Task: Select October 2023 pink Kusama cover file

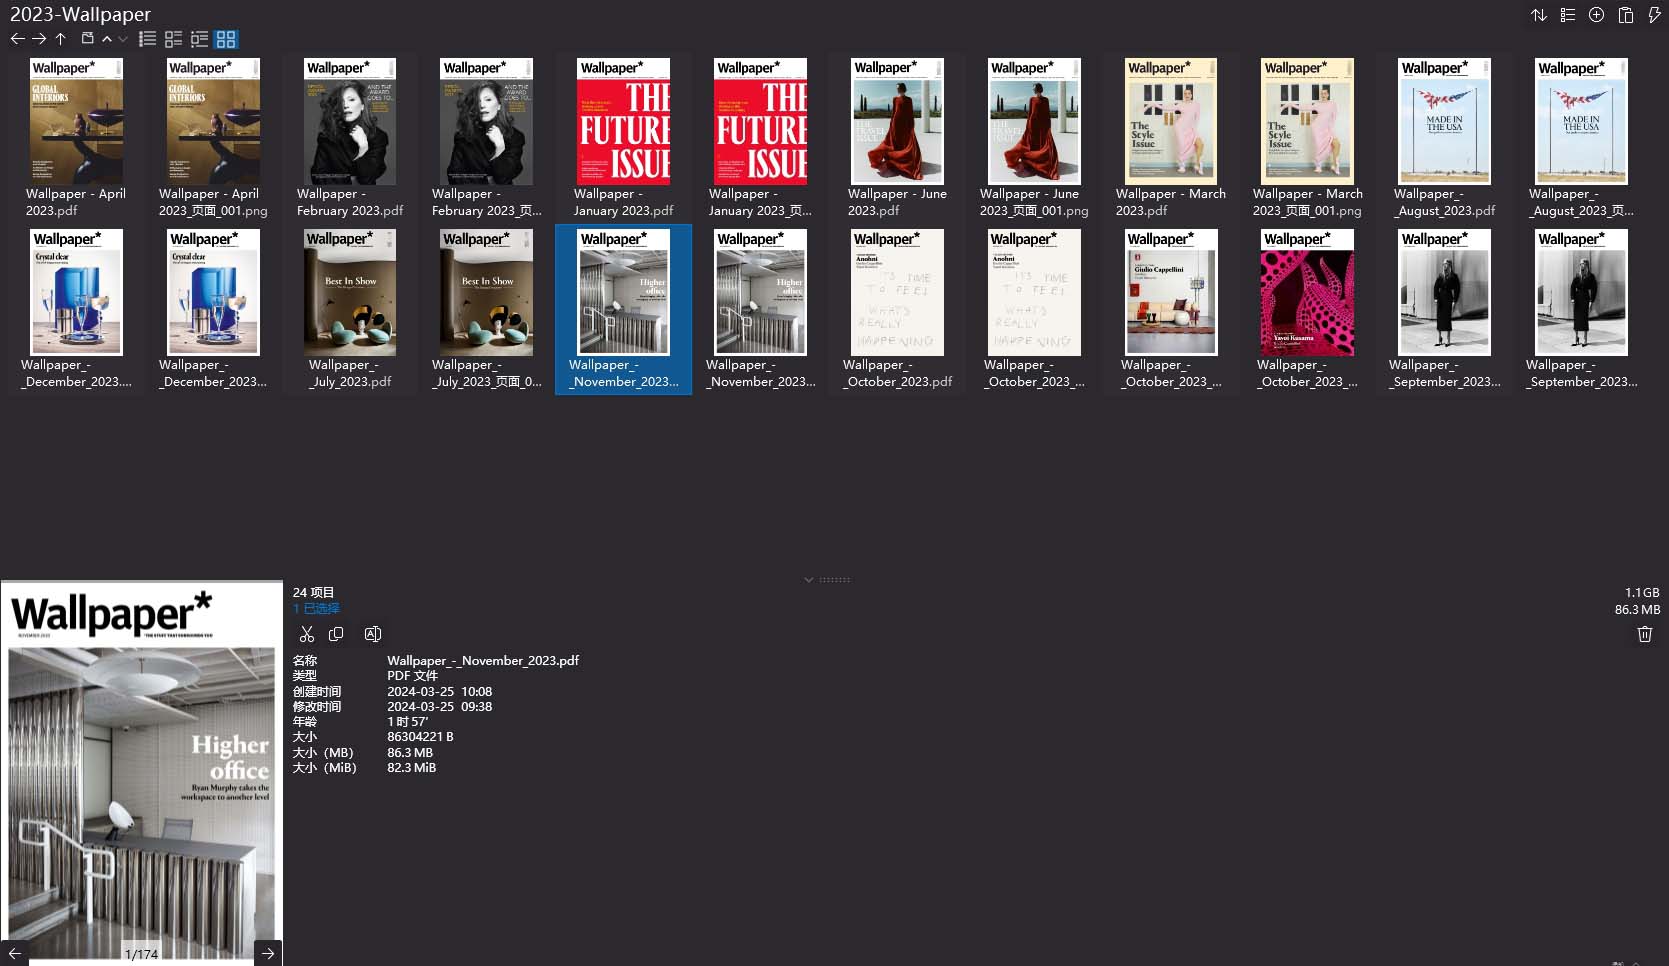Action: pyautogui.click(x=1308, y=309)
